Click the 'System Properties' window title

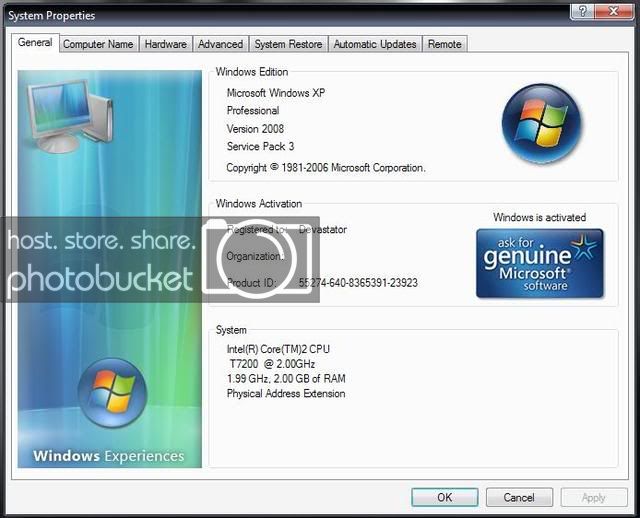click(x=51, y=16)
